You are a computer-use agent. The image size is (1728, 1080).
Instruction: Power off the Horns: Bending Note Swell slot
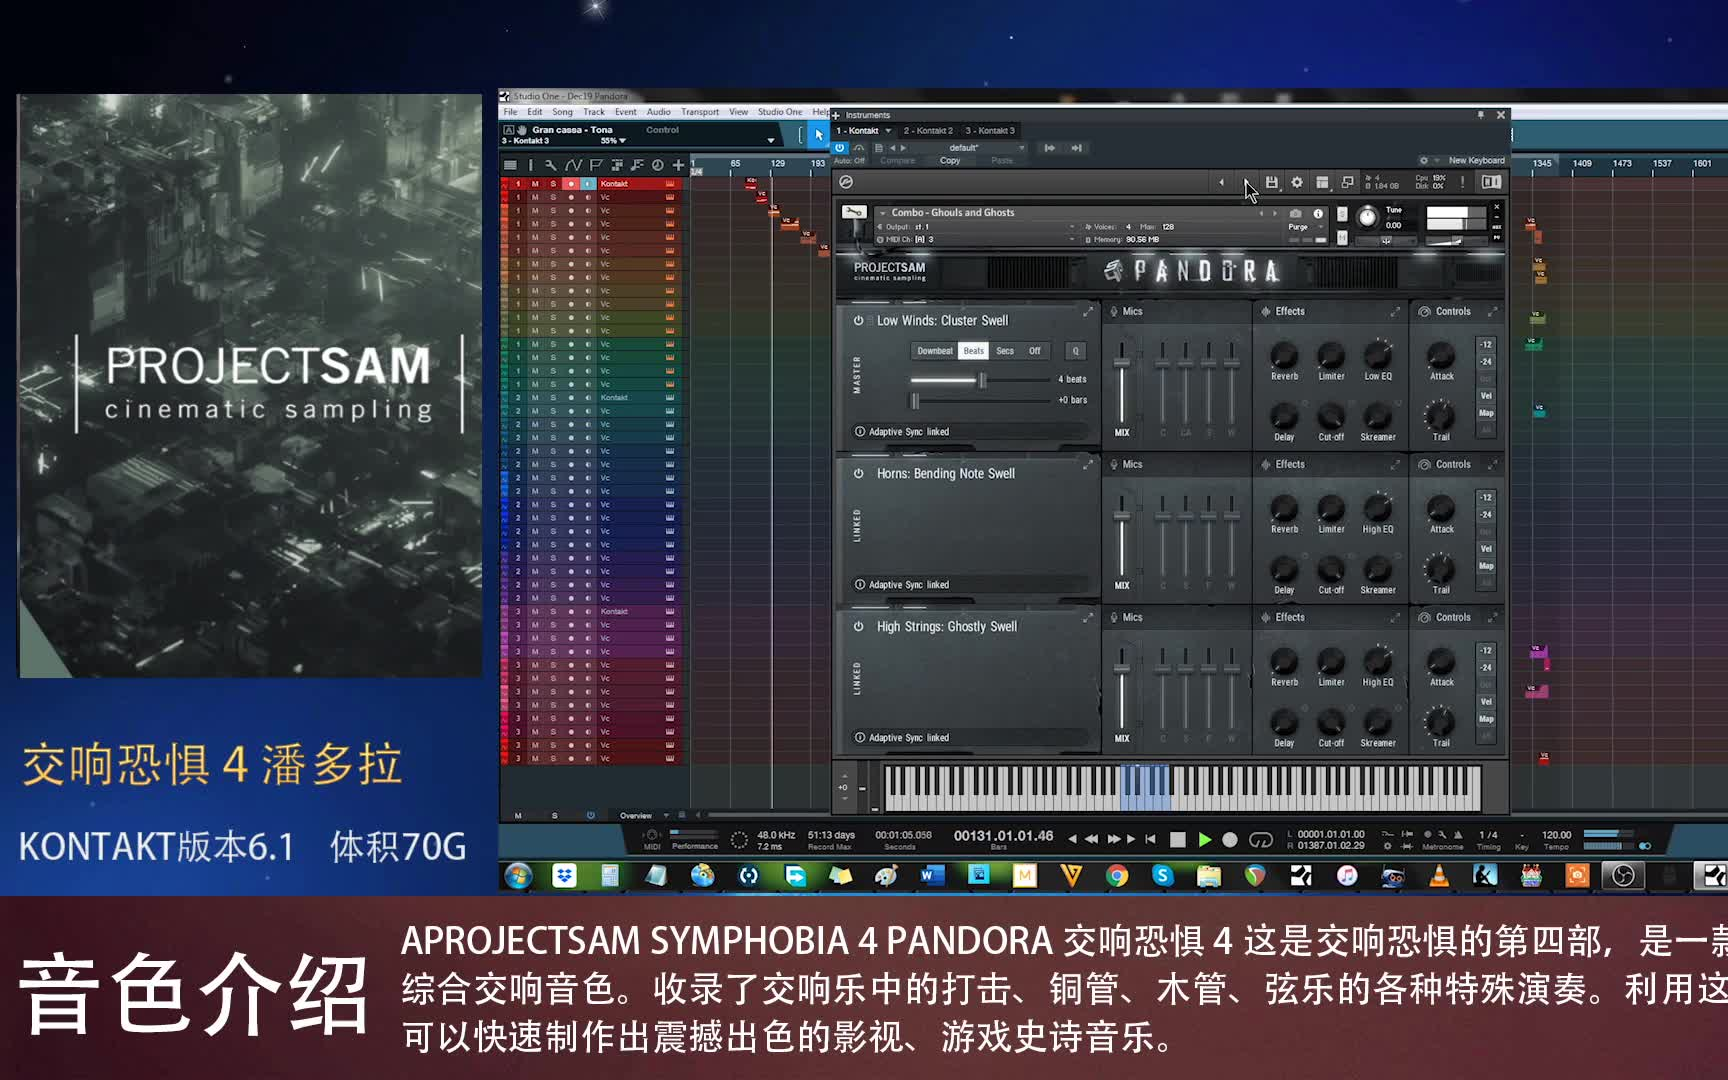pyautogui.click(x=858, y=473)
